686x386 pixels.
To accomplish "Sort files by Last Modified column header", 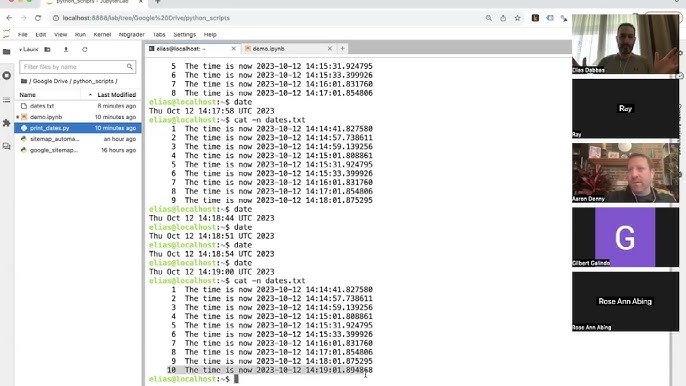I will point(116,95).
